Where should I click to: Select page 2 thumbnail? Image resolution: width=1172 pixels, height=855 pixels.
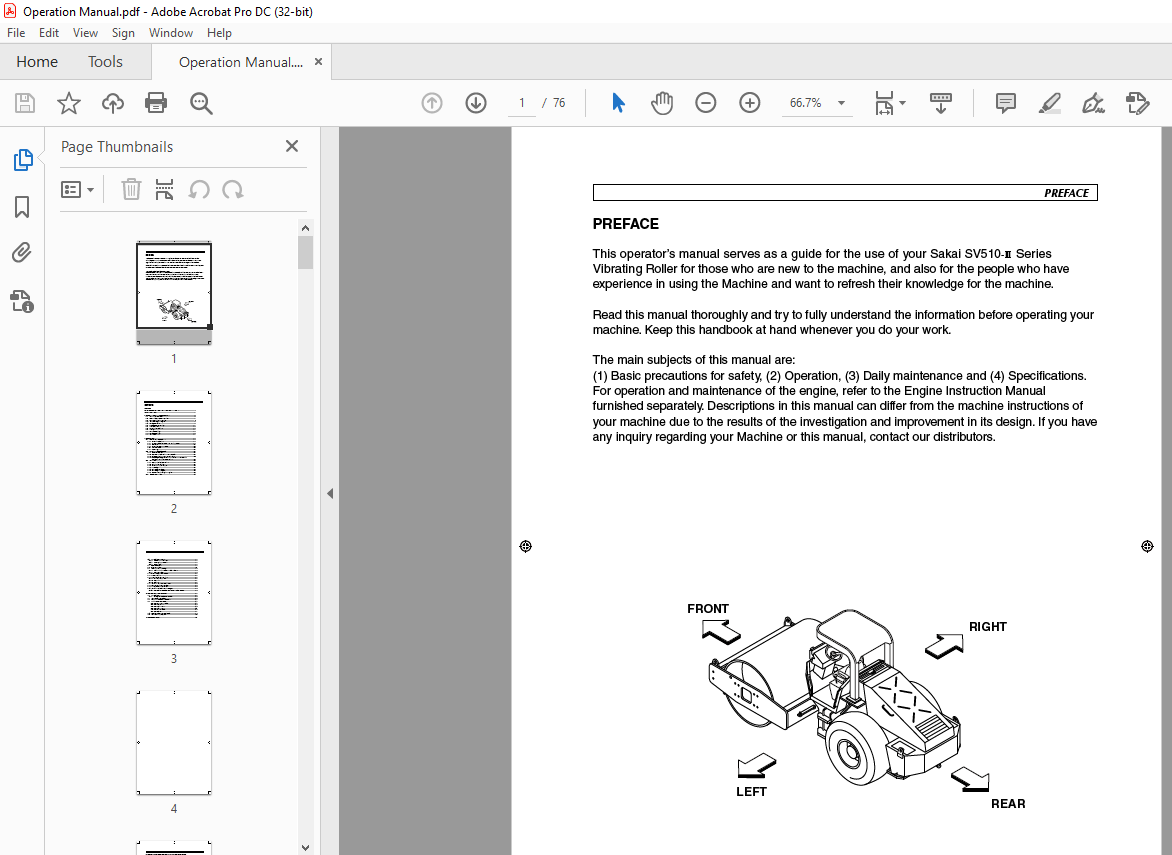[x=174, y=442]
